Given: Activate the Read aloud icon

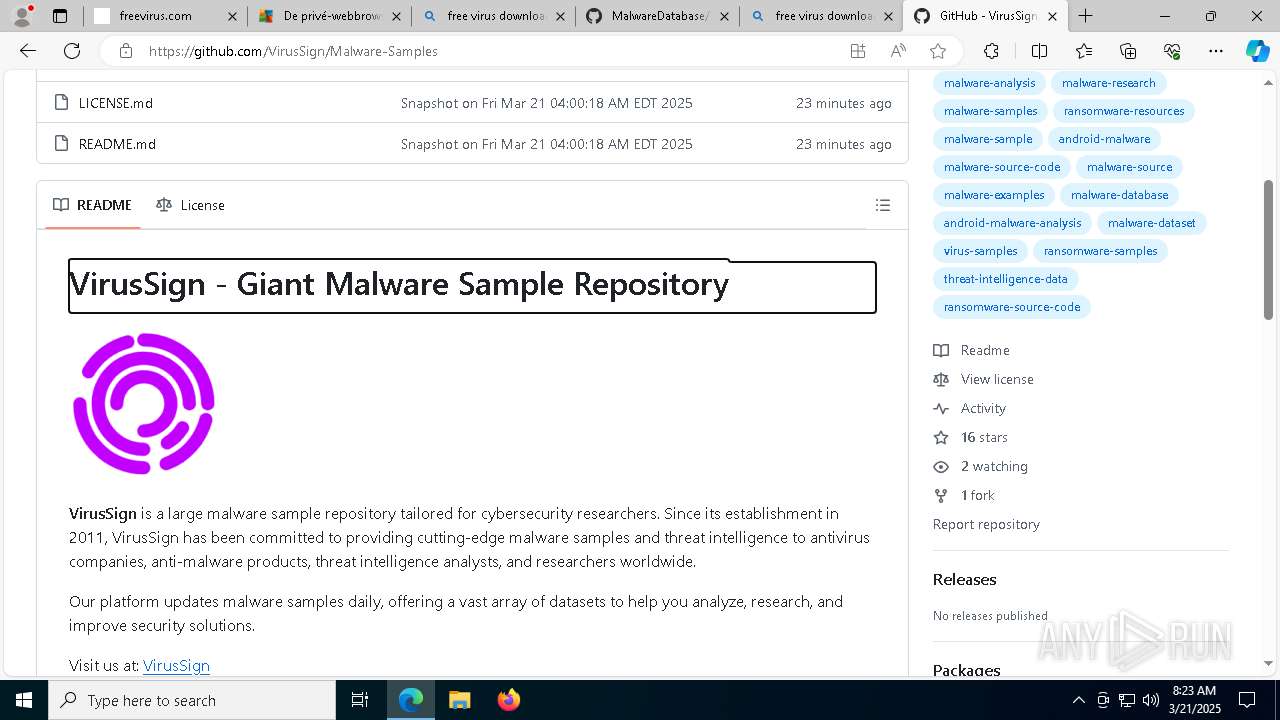Looking at the screenshot, I should click(898, 51).
